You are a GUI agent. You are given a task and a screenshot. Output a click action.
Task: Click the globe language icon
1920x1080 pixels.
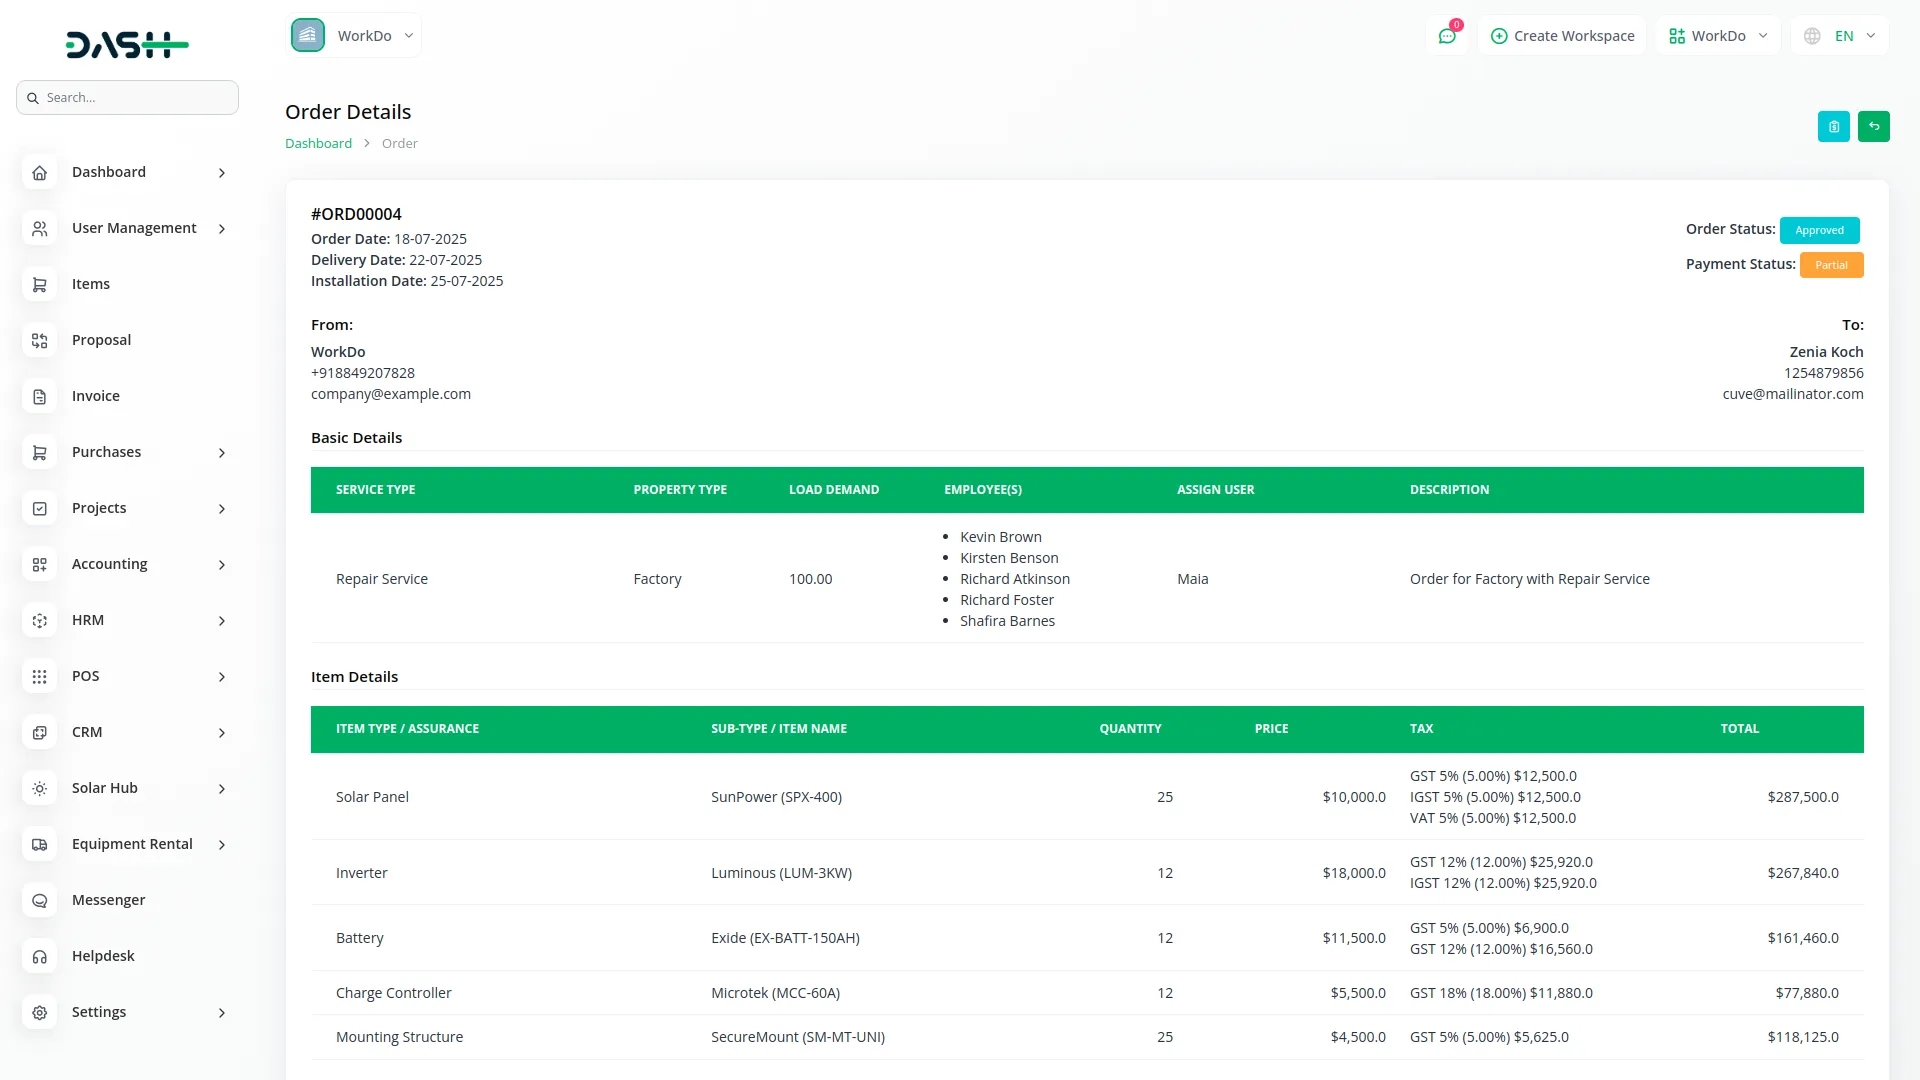1812,36
